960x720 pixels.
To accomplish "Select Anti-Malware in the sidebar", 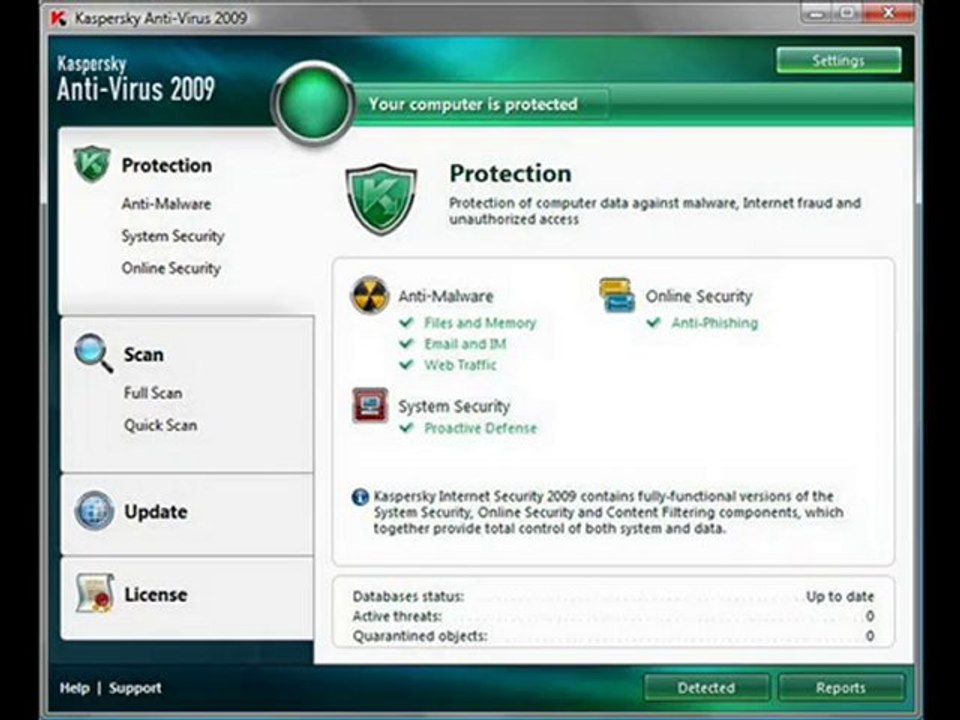I will [167, 204].
